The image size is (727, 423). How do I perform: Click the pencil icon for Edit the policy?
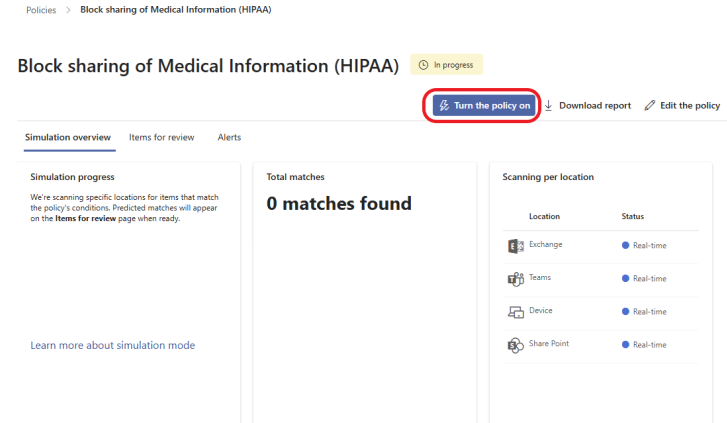(x=650, y=106)
